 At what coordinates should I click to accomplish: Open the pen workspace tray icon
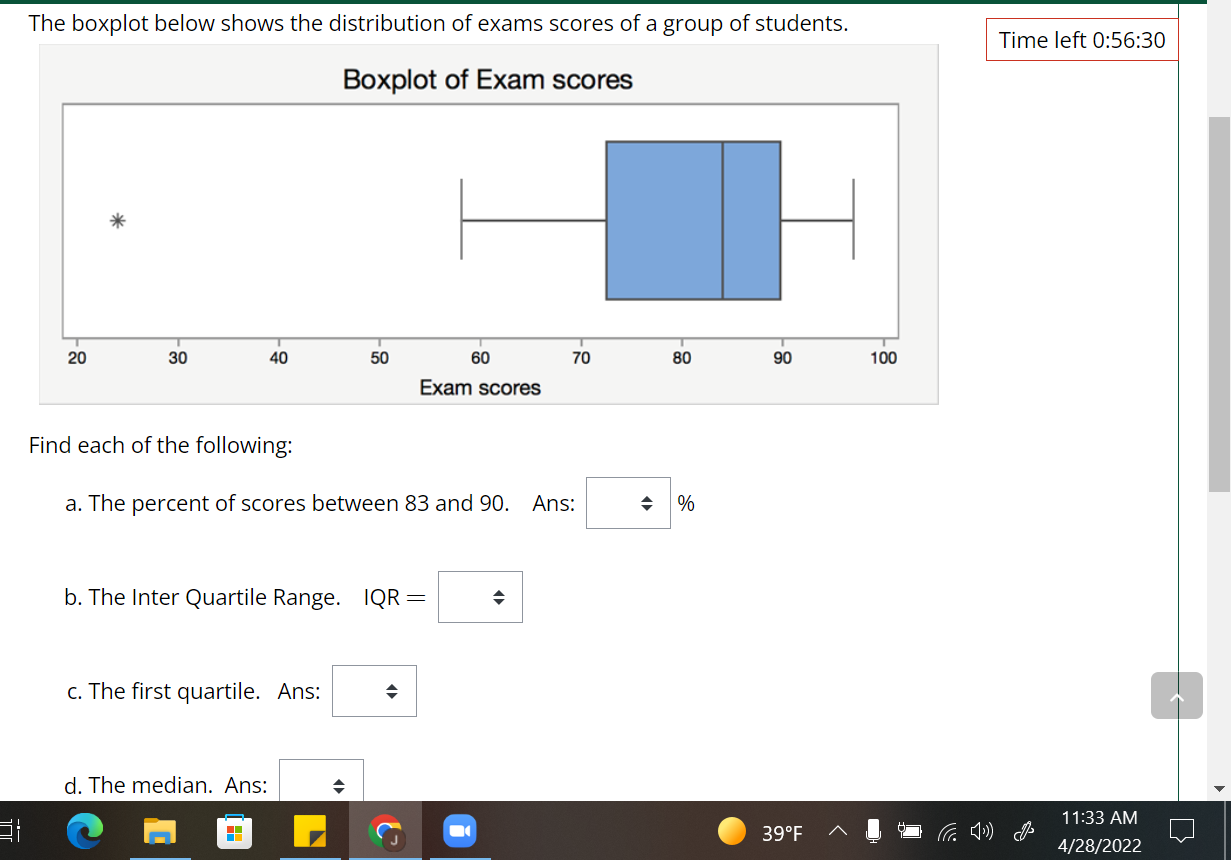[x=1024, y=832]
